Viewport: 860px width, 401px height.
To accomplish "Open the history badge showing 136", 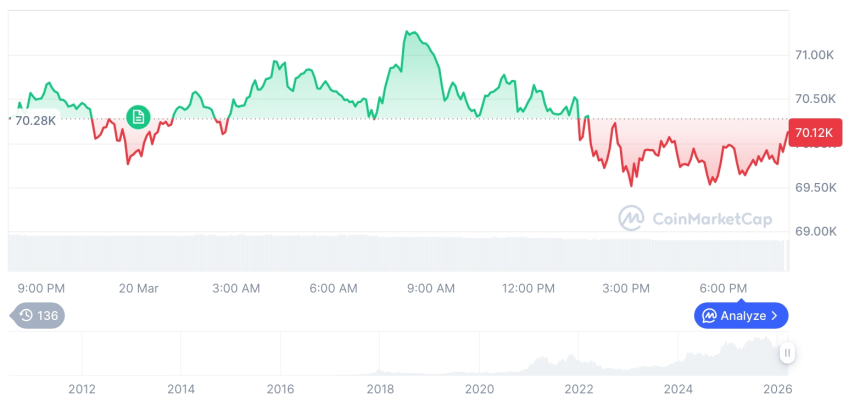I will point(39,315).
